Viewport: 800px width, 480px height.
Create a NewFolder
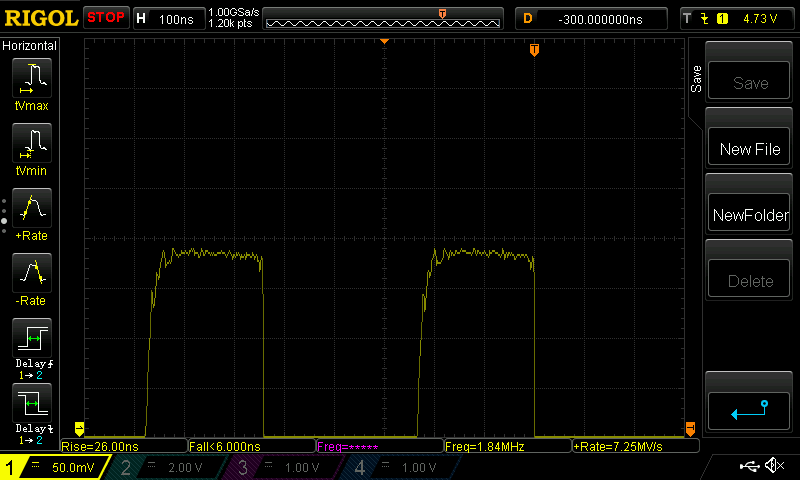pos(749,214)
